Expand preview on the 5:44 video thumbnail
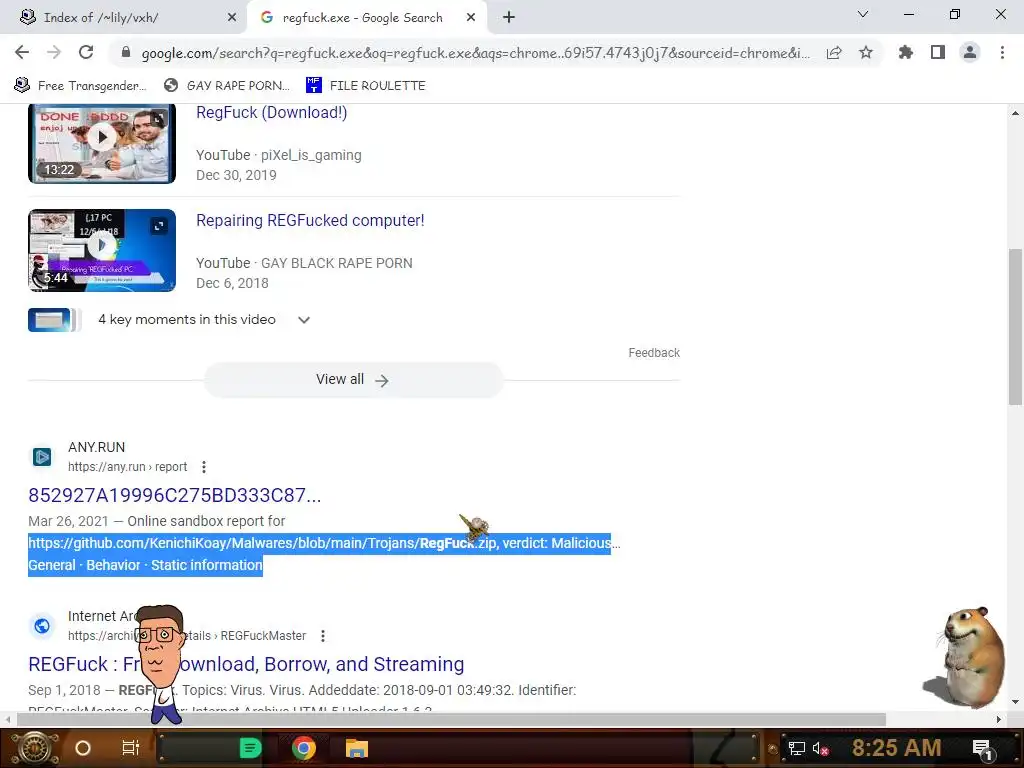Viewport: 1024px width, 768px height. pyautogui.click(x=159, y=226)
